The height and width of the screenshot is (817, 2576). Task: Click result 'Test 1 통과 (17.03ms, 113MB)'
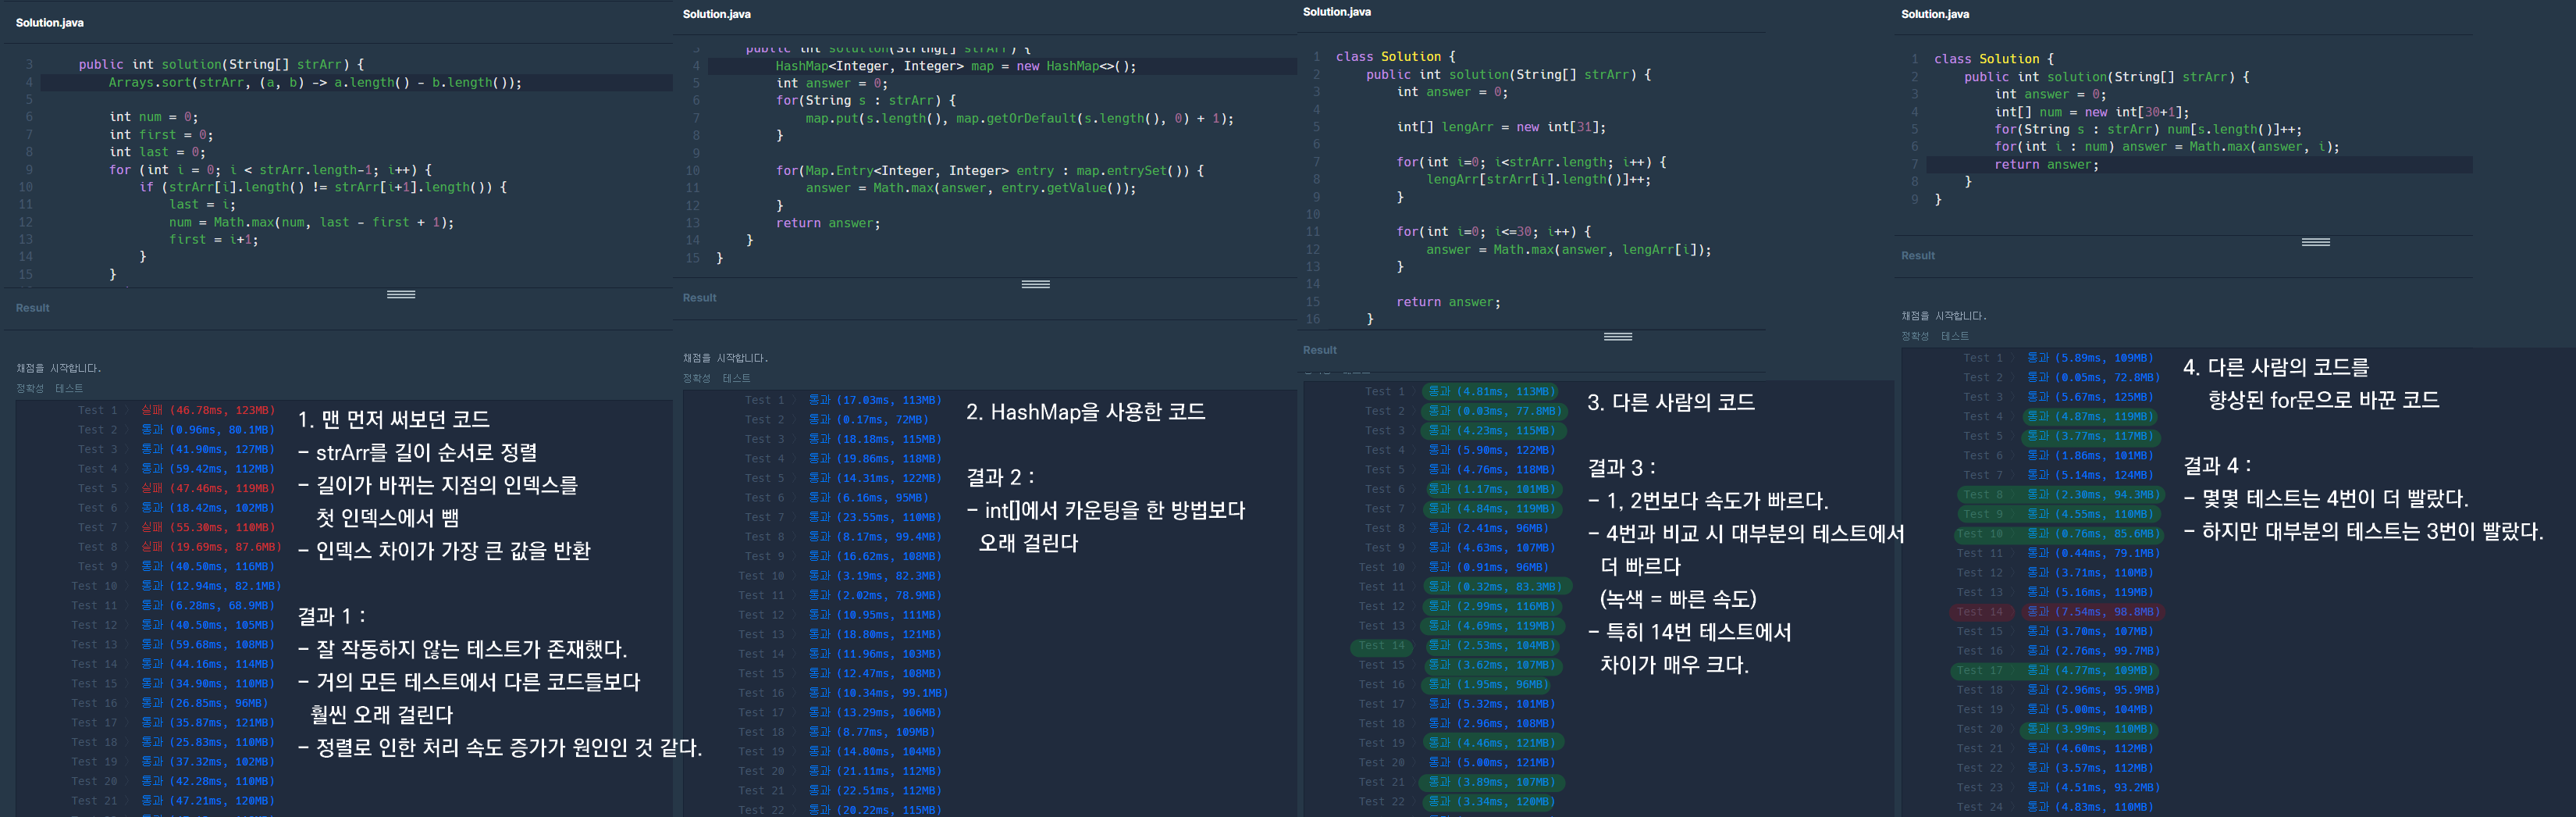coord(843,400)
